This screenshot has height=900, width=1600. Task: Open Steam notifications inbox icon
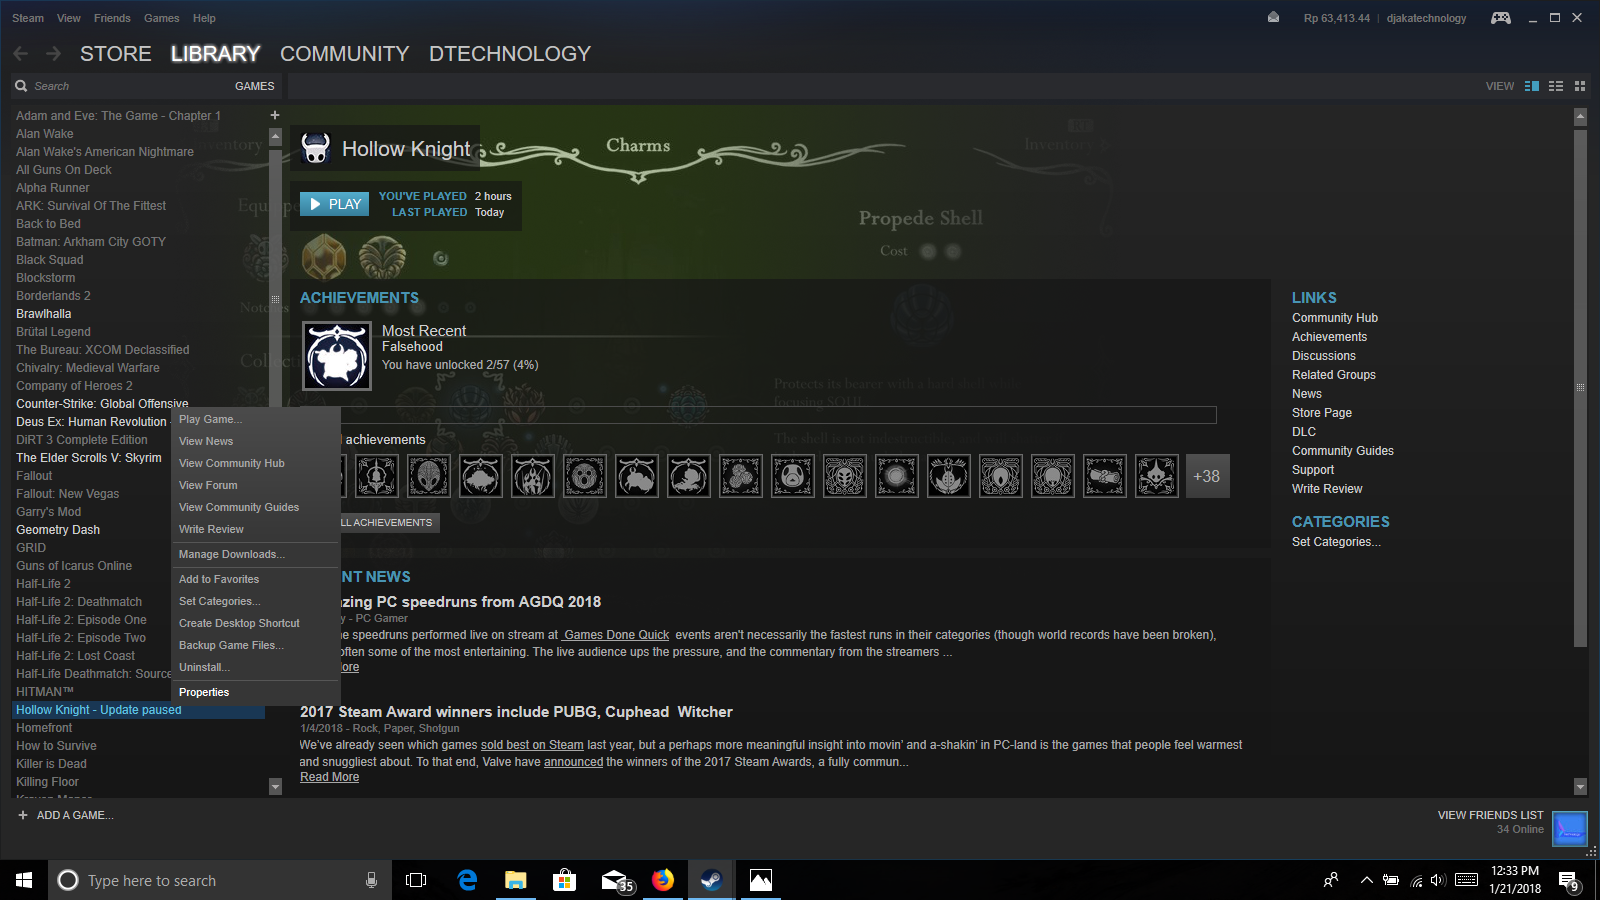pos(1273,17)
